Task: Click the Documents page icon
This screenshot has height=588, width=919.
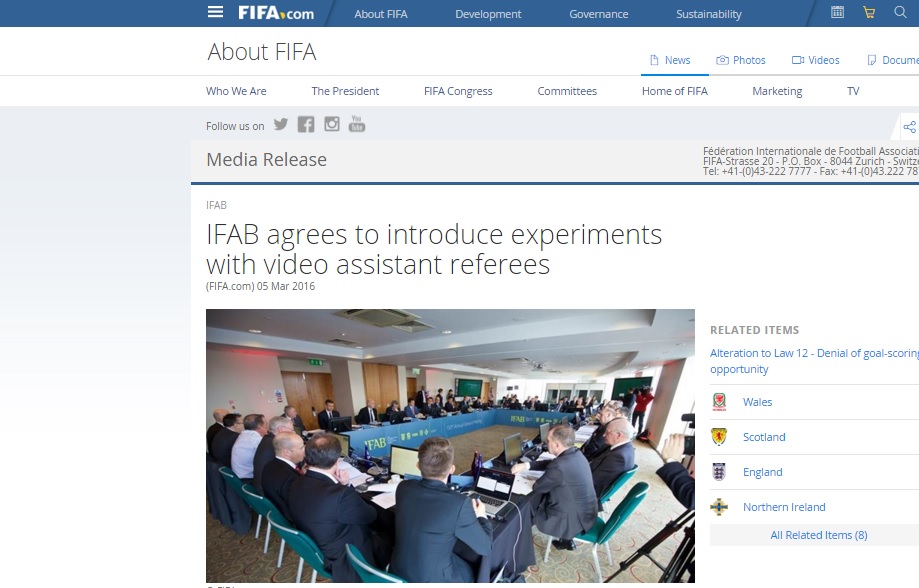Action: tap(872, 60)
